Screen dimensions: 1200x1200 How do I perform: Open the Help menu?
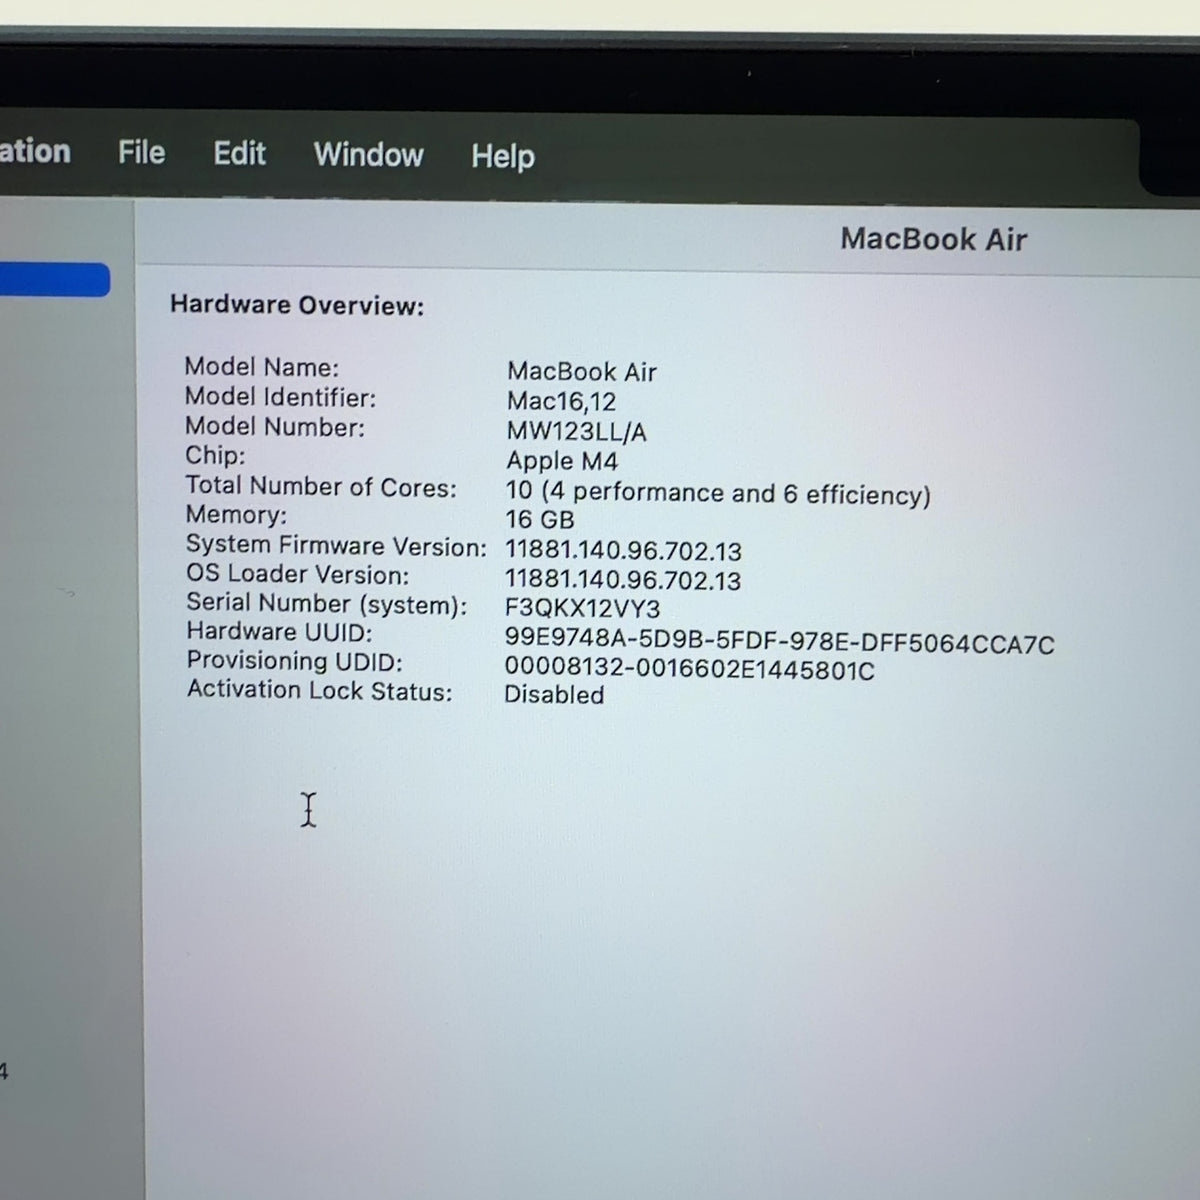[x=503, y=157]
